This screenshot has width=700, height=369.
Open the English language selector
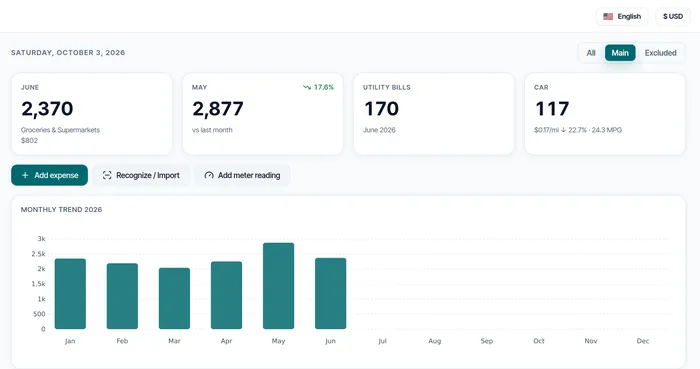click(622, 17)
